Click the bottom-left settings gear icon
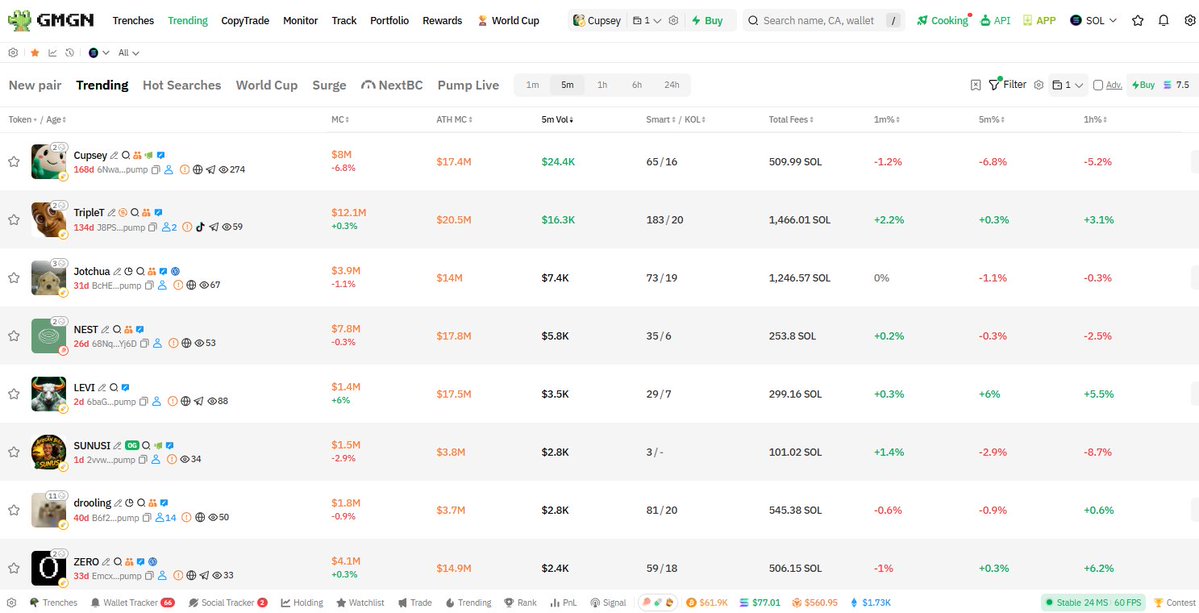 tap(11, 602)
